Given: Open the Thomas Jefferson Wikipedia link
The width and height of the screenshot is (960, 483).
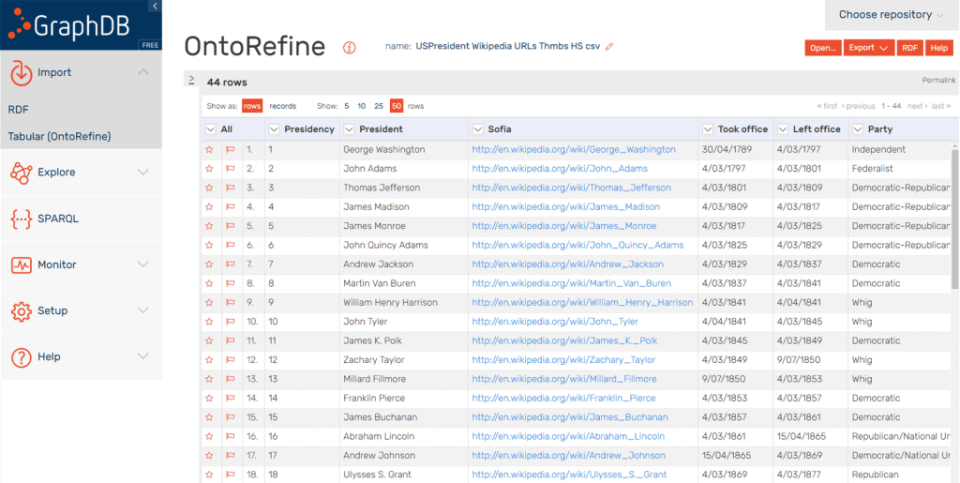Looking at the screenshot, I should (571, 188).
